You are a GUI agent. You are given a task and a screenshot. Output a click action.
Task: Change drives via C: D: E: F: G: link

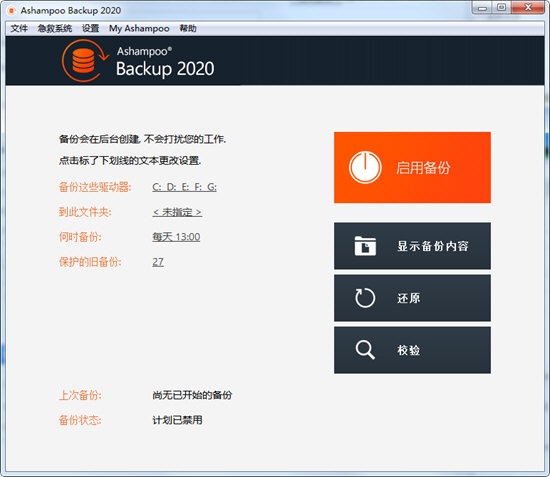(x=185, y=187)
